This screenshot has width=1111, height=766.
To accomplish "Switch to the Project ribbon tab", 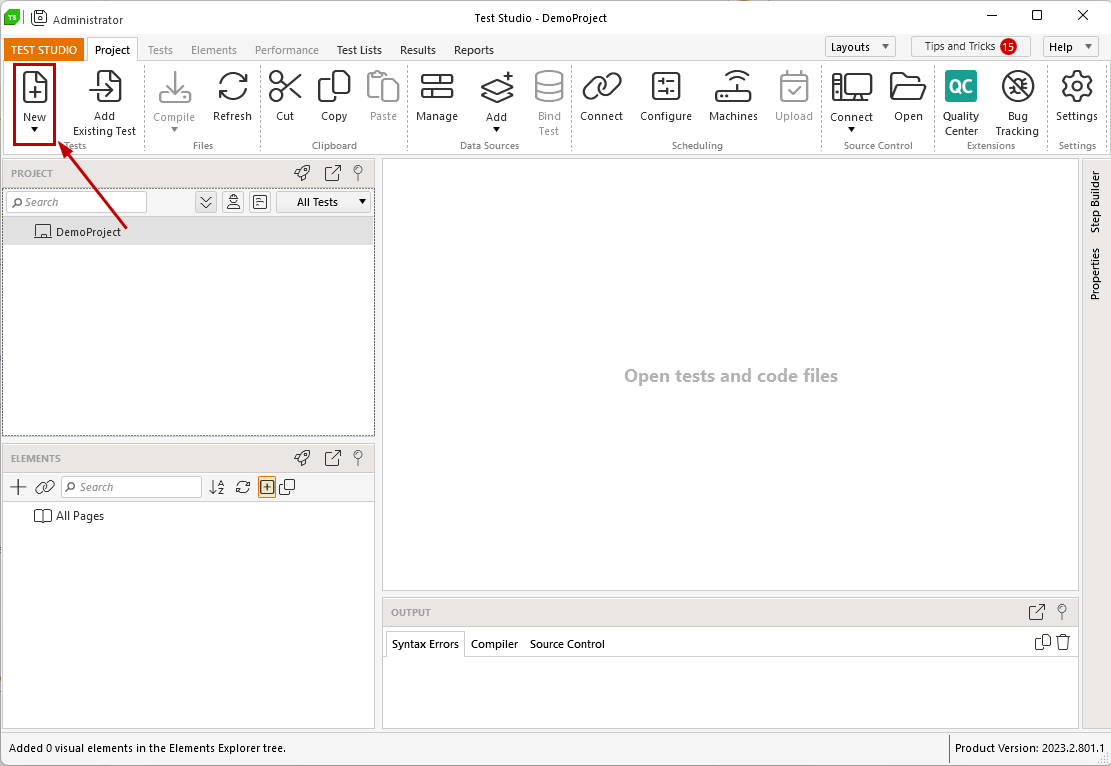I will tap(113, 50).
